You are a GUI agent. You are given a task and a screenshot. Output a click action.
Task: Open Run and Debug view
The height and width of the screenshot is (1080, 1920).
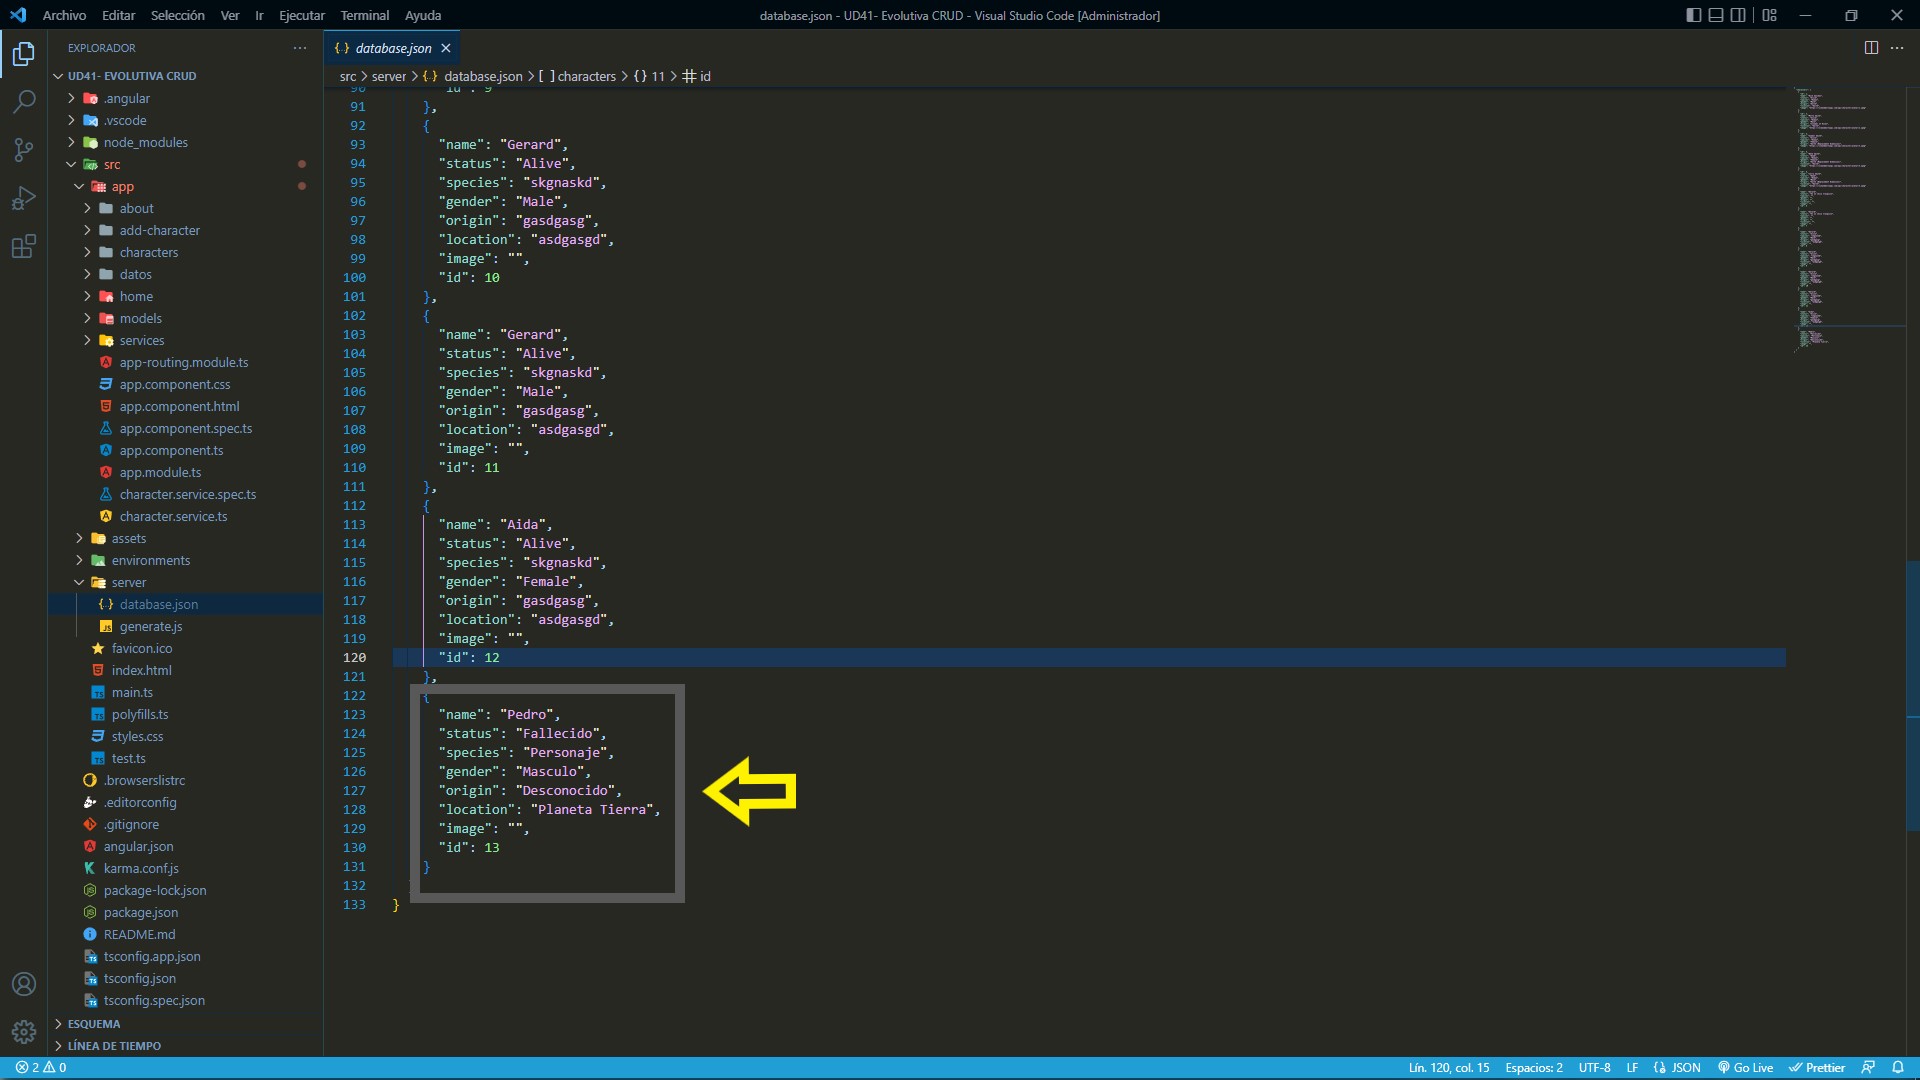[x=24, y=198]
